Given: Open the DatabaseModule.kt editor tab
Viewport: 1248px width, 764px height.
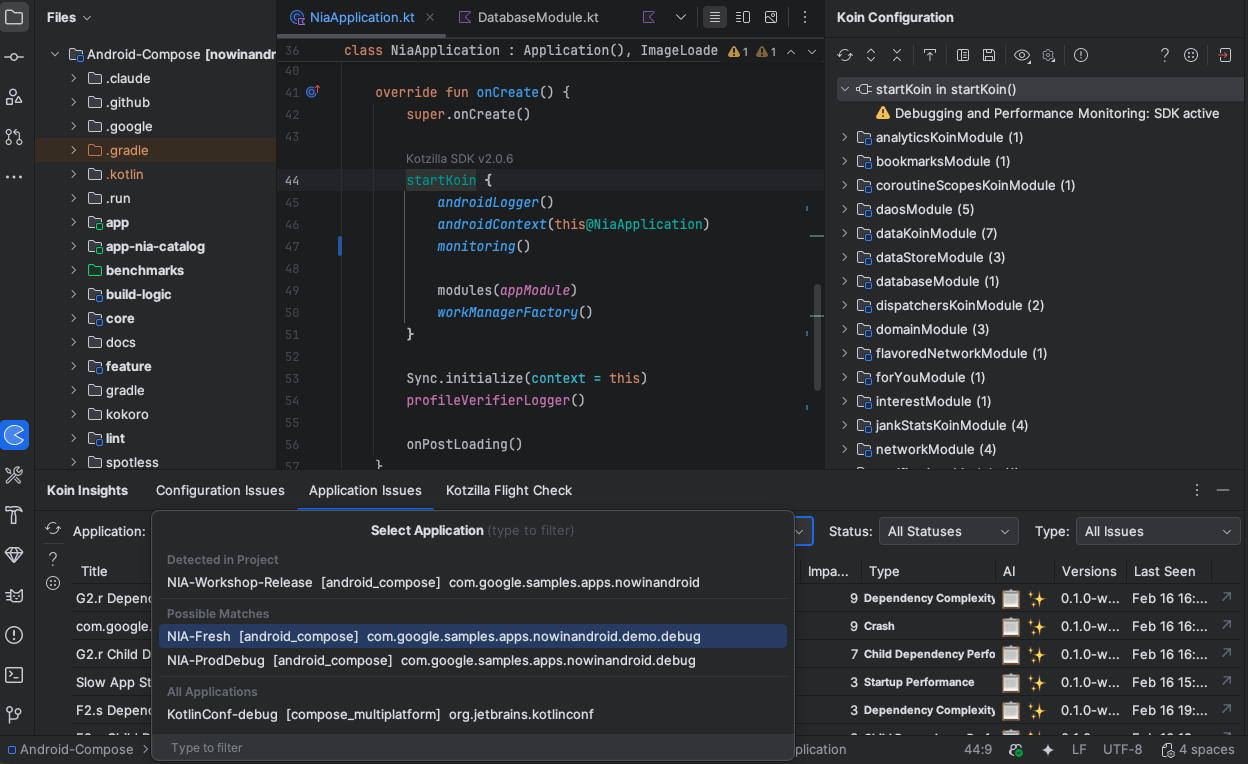Looking at the screenshot, I should pyautogui.click(x=528, y=17).
